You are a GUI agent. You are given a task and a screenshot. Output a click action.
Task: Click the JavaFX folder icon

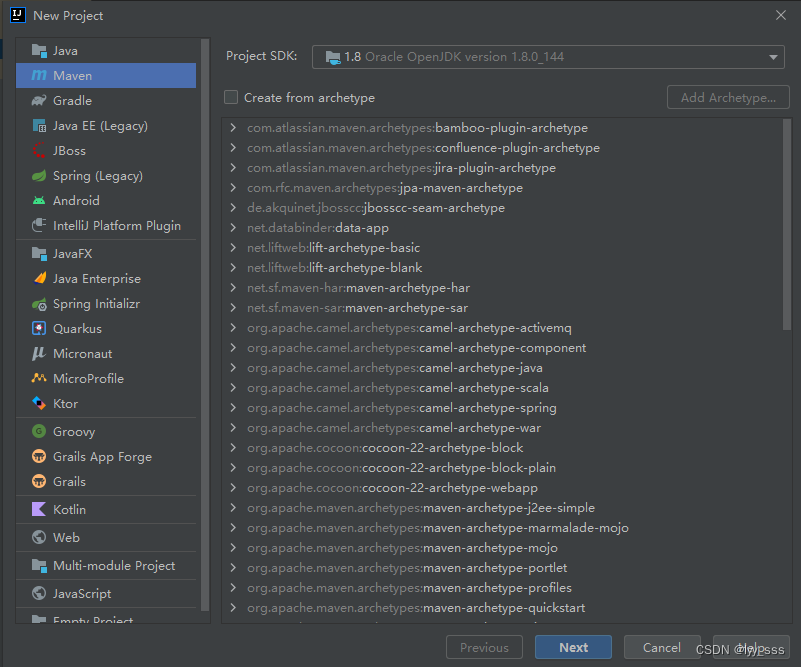(39, 253)
